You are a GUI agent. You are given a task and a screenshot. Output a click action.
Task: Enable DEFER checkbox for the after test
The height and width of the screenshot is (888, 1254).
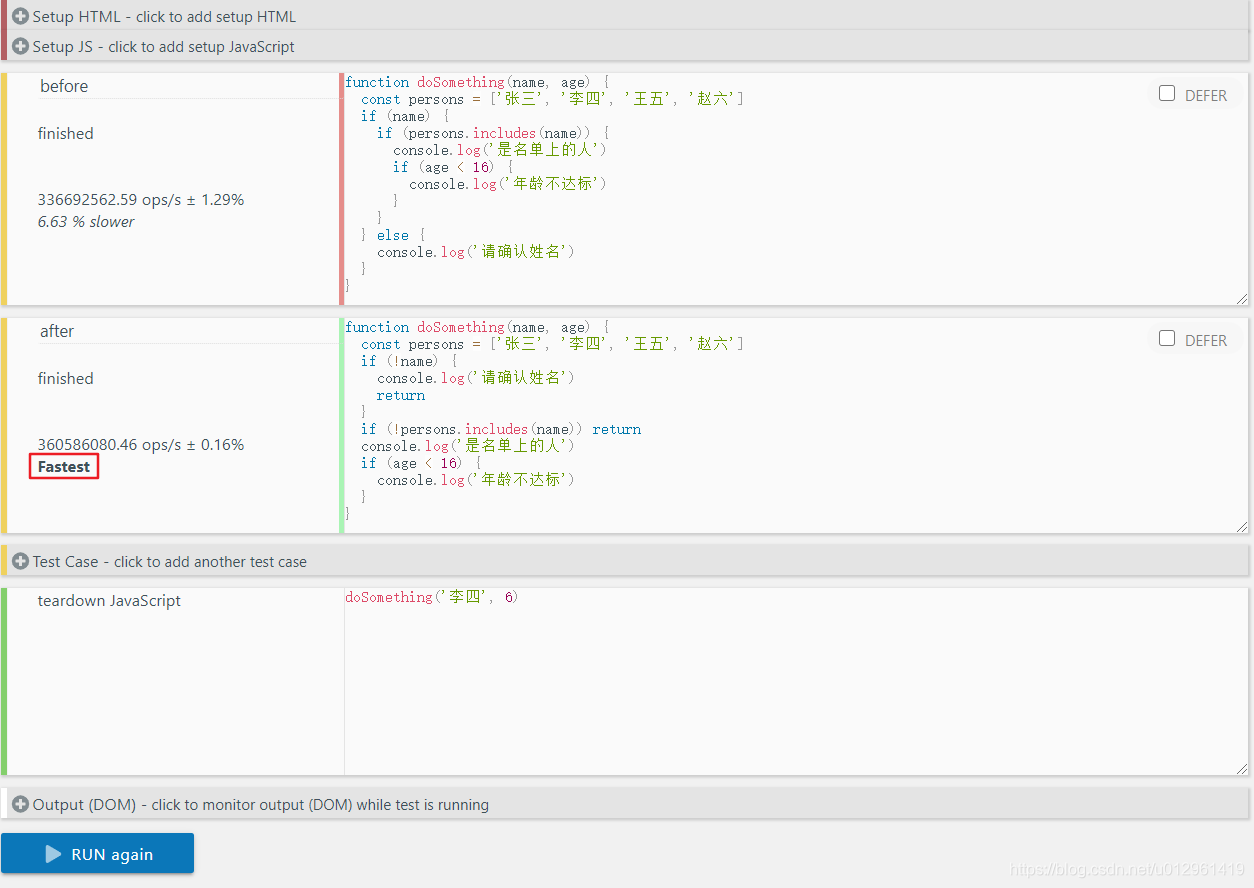[1167, 338]
